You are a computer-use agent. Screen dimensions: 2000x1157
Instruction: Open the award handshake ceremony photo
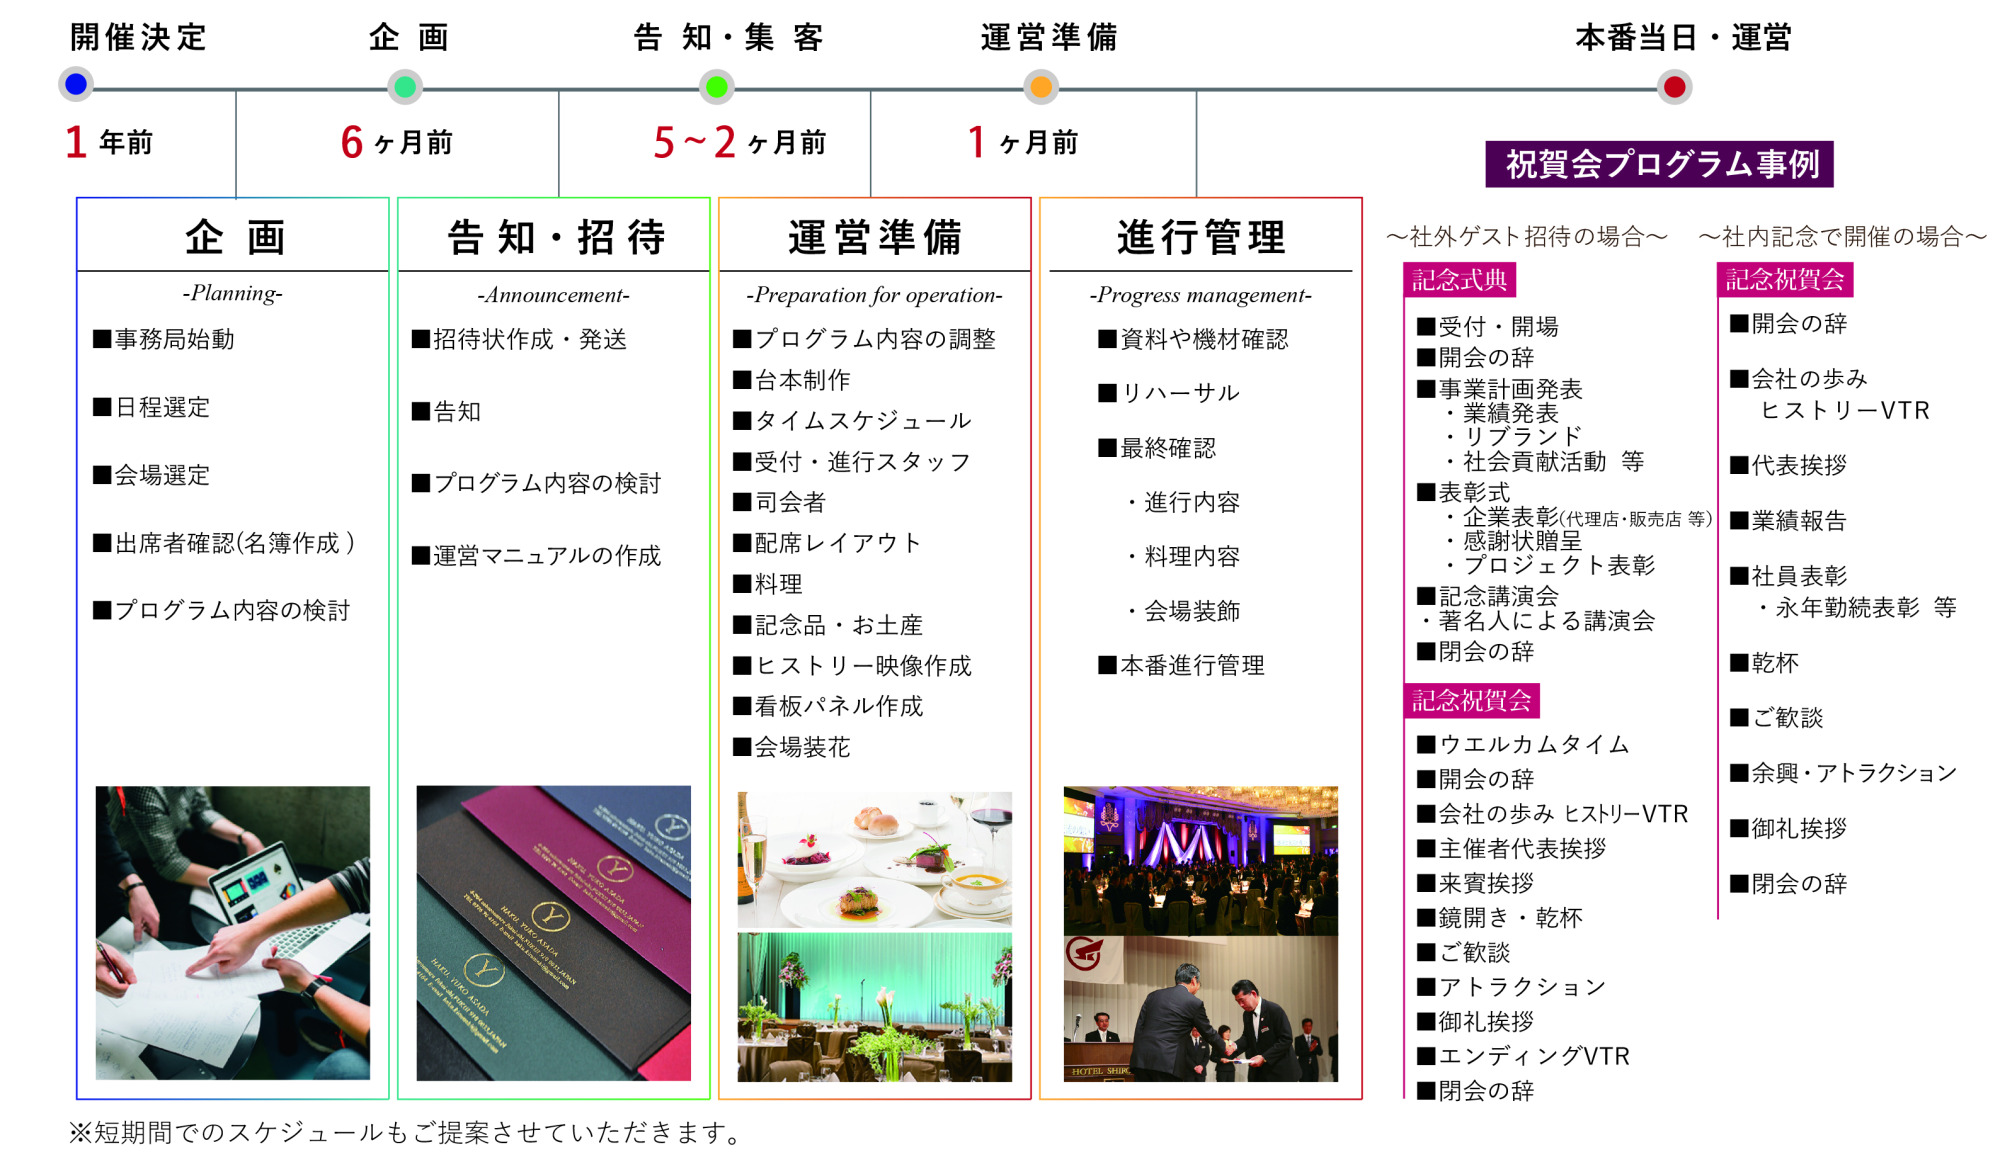pyautogui.click(x=1200, y=1009)
